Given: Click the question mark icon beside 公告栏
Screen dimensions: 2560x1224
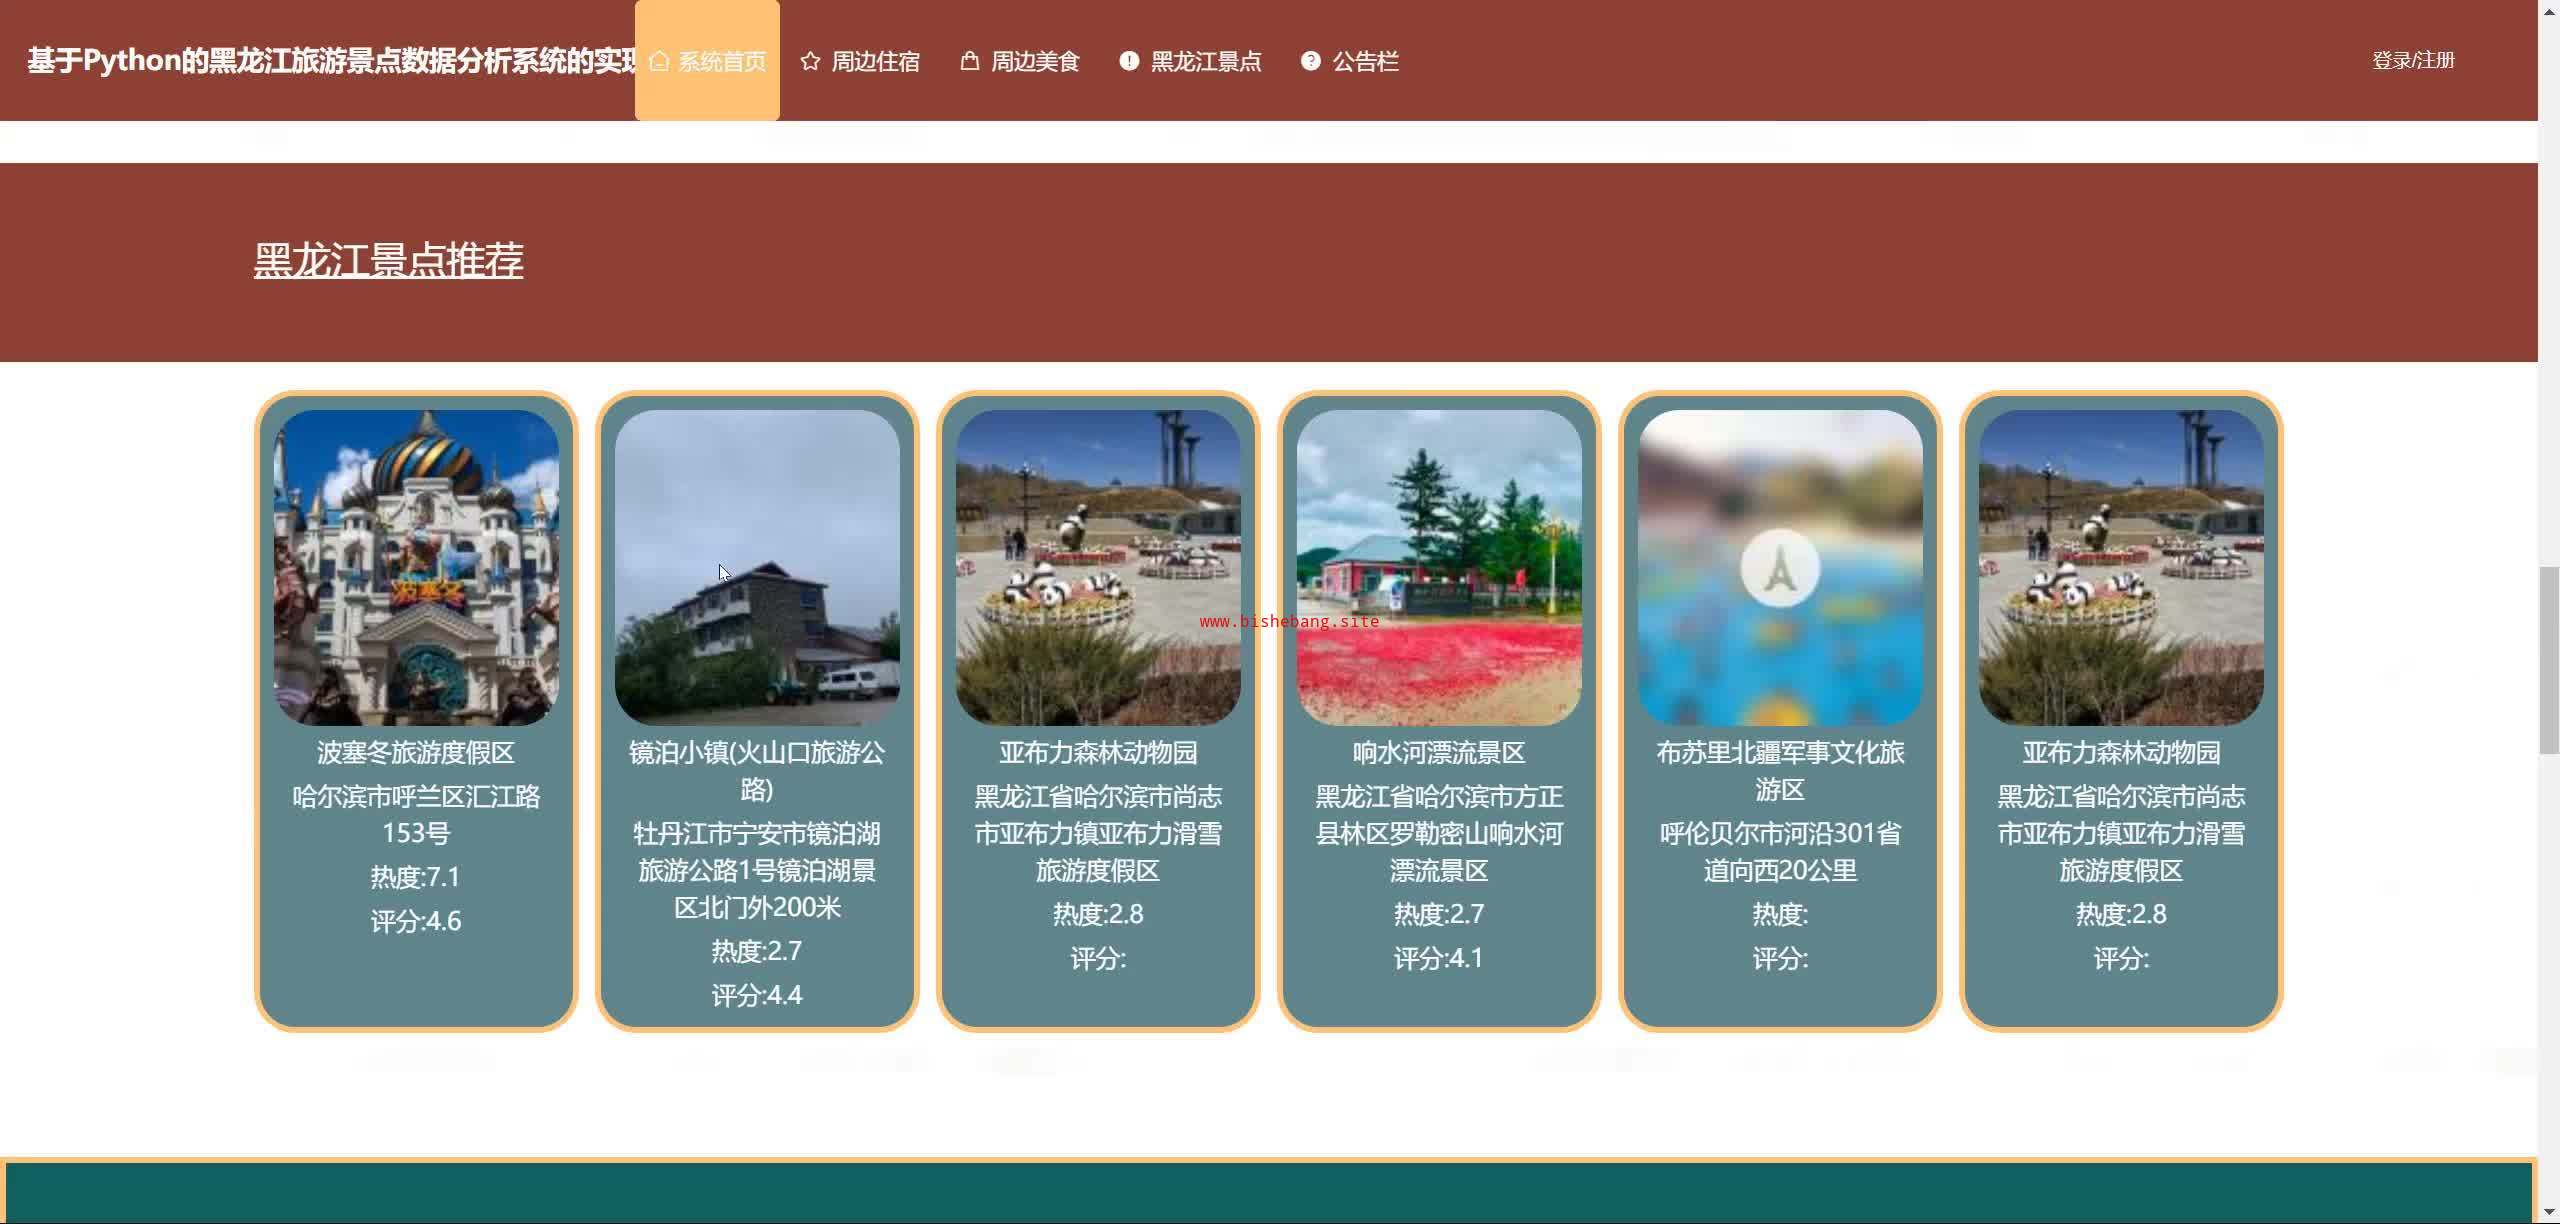Looking at the screenshot, I should point(1310,61).
